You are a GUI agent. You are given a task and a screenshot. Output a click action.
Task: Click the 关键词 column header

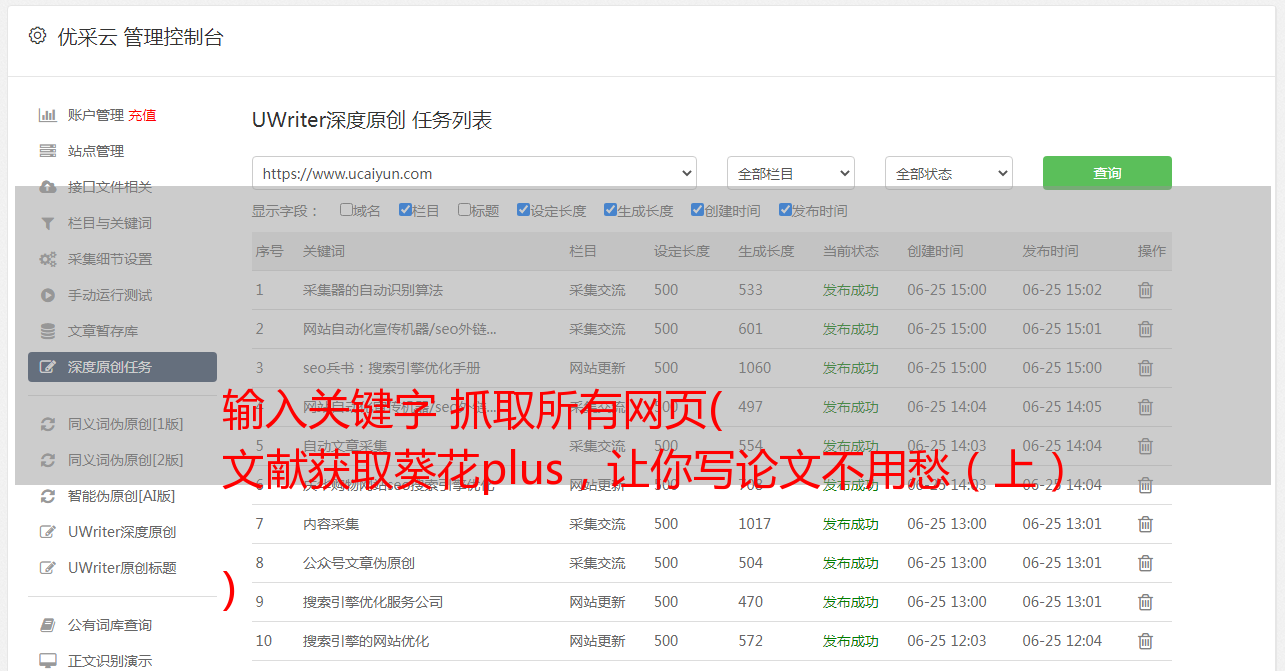(324, 251)
